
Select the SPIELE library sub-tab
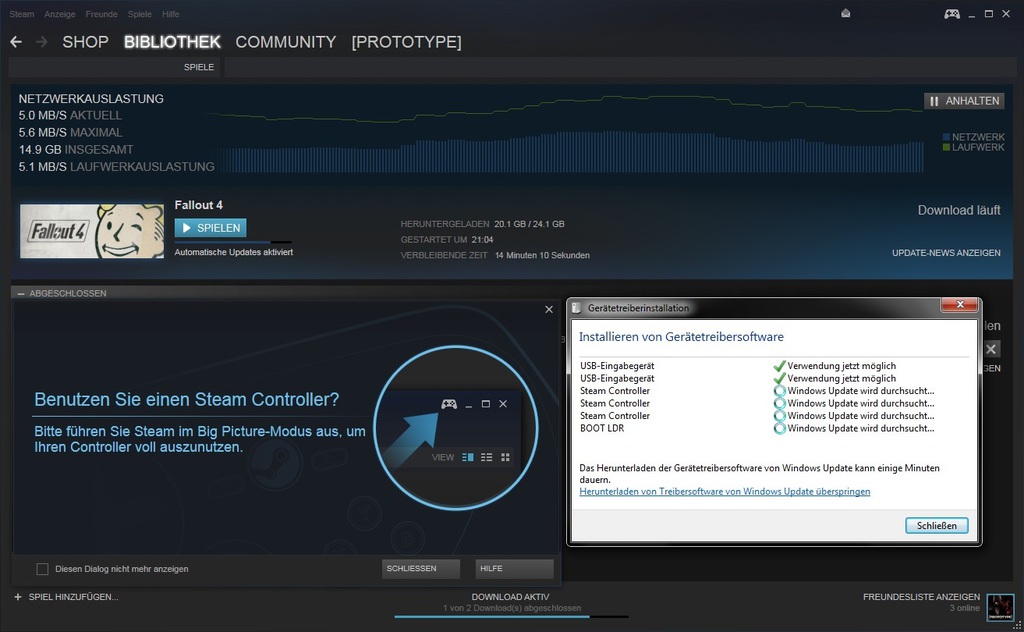199,67
